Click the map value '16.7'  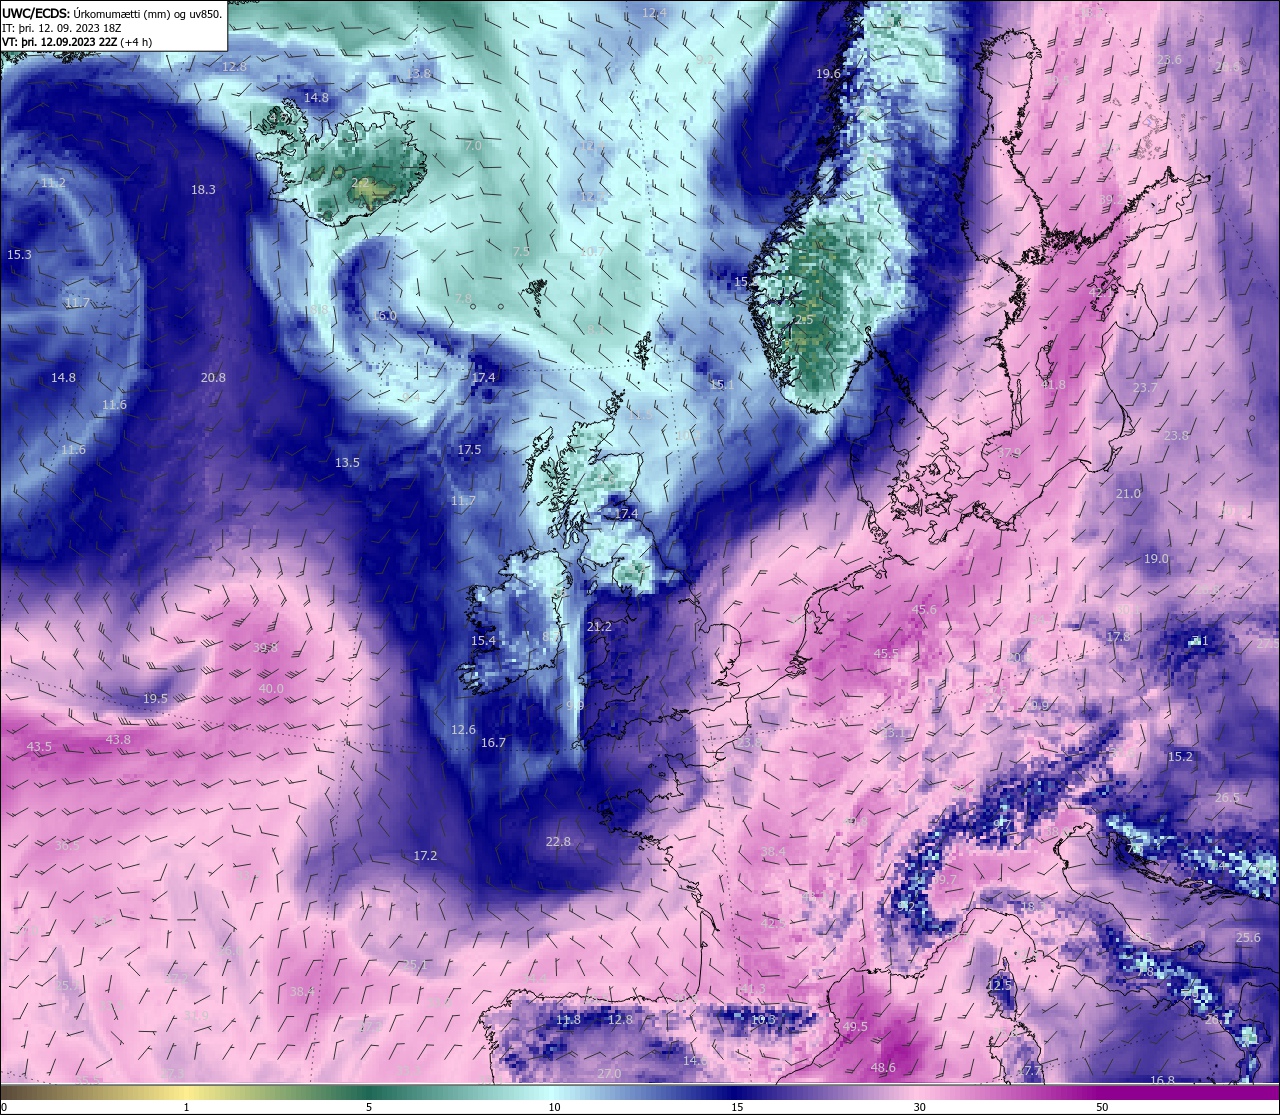point(493,743)
